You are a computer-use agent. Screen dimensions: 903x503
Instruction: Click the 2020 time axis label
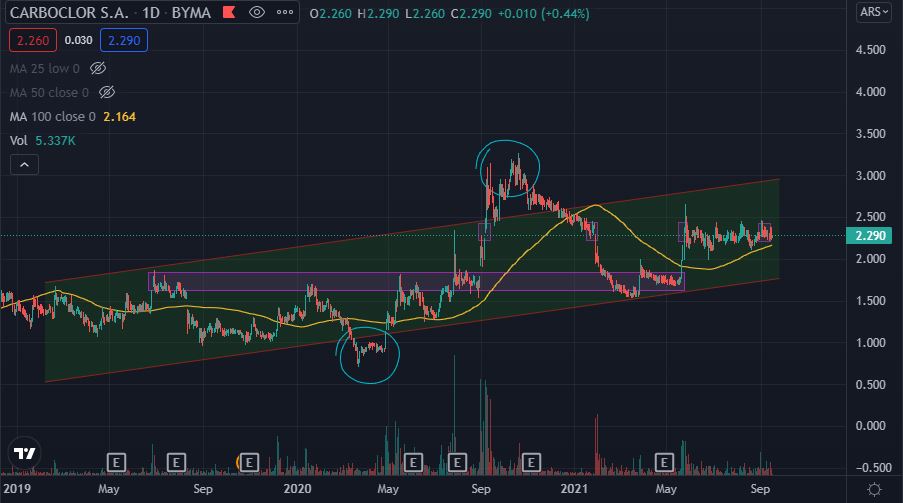click(297, 489)
